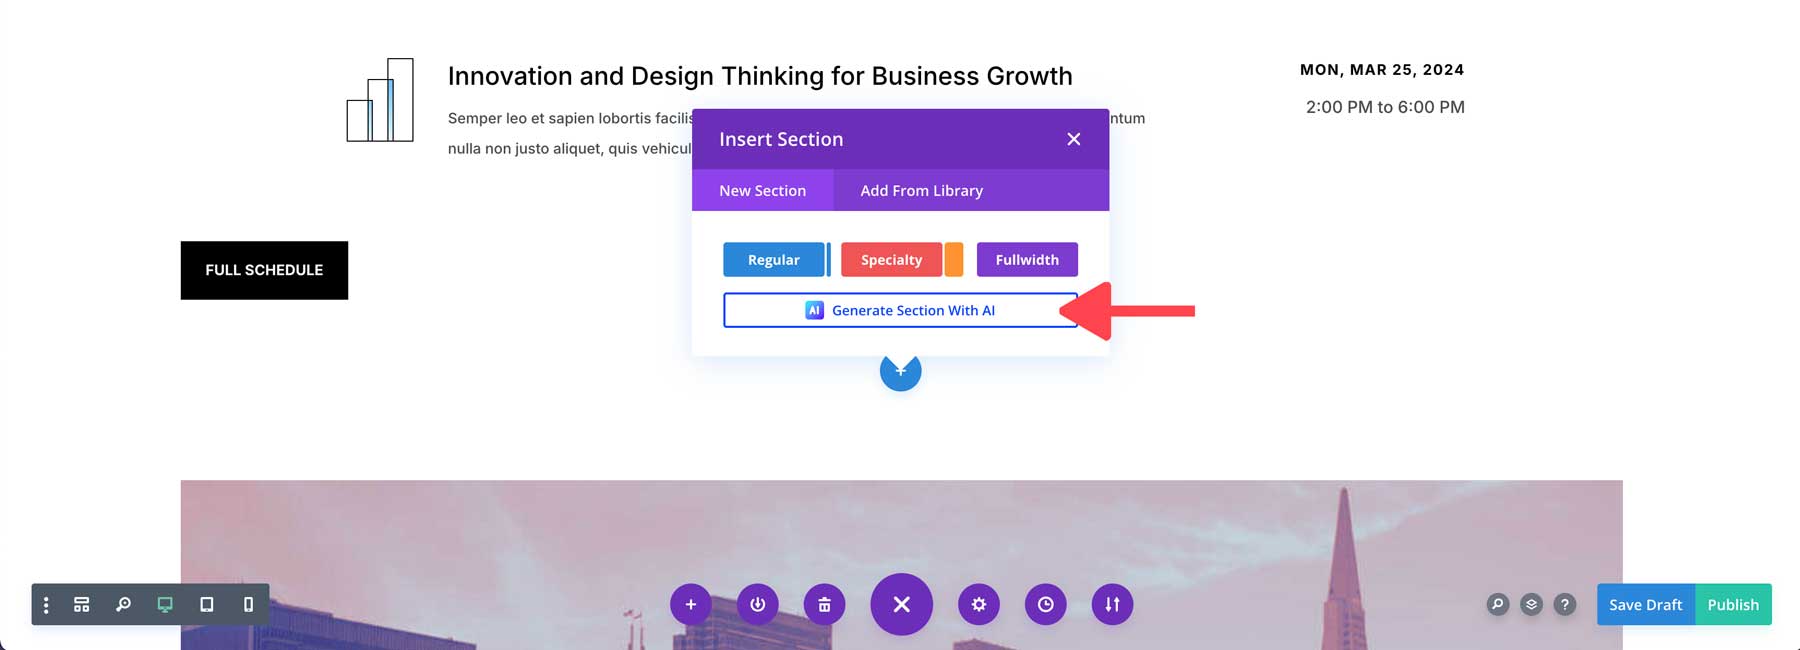Select desktop view mode

coord(165,605)
